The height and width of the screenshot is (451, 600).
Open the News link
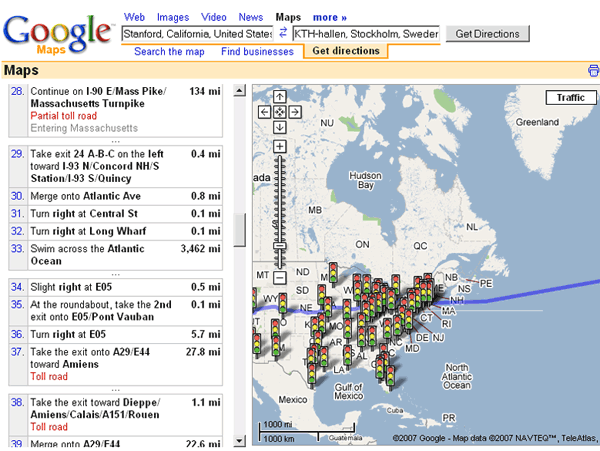pos(251,17)
